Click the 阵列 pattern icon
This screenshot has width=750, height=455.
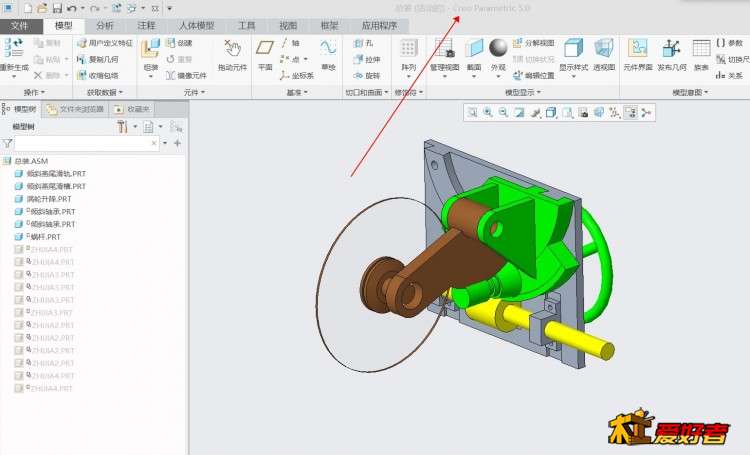pyautogui.click(x=409, y=48)
